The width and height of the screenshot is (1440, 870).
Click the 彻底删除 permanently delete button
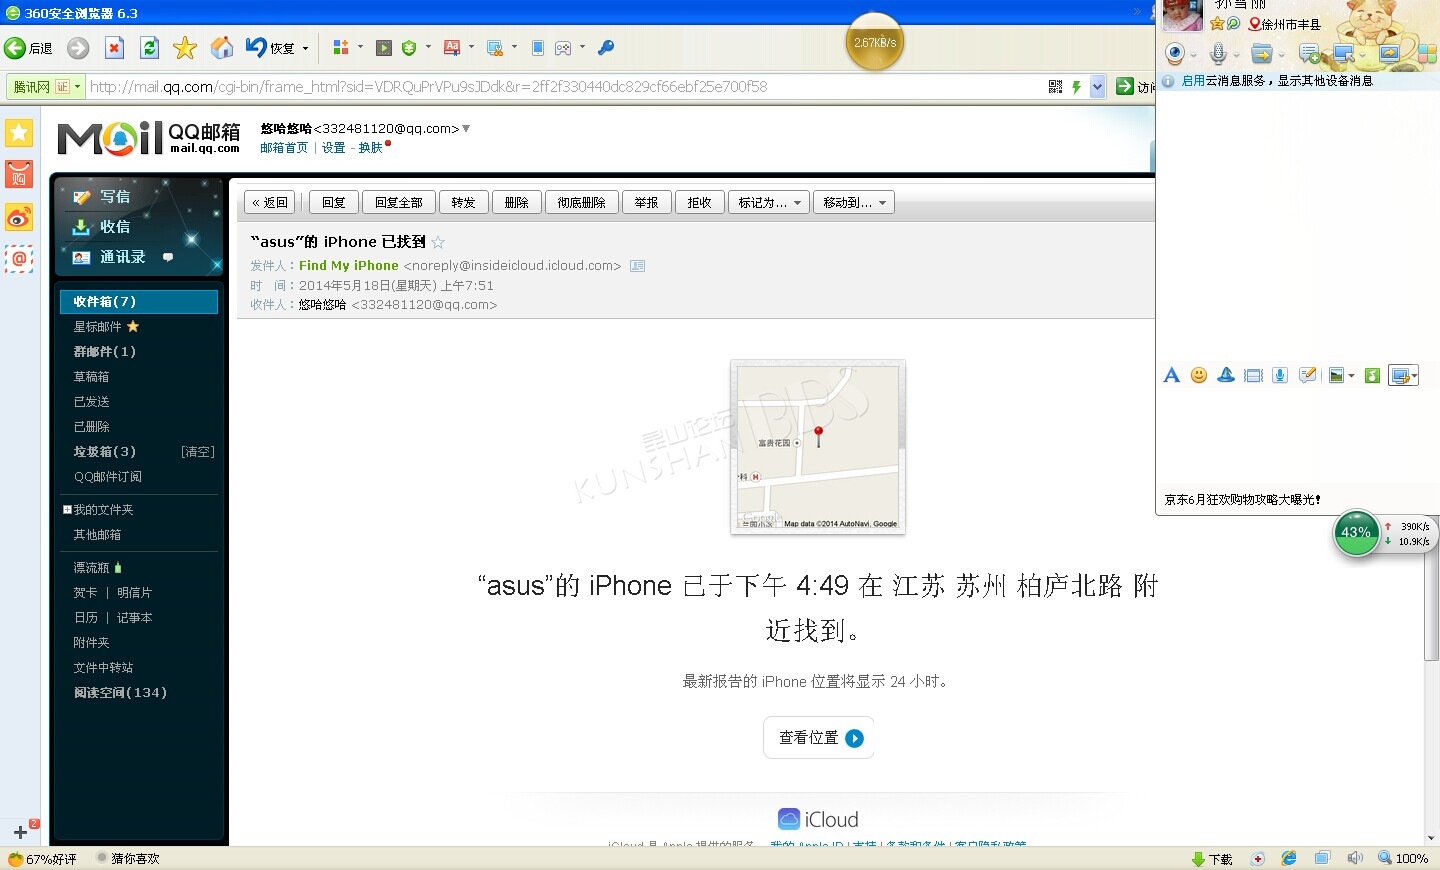point(582,202)
